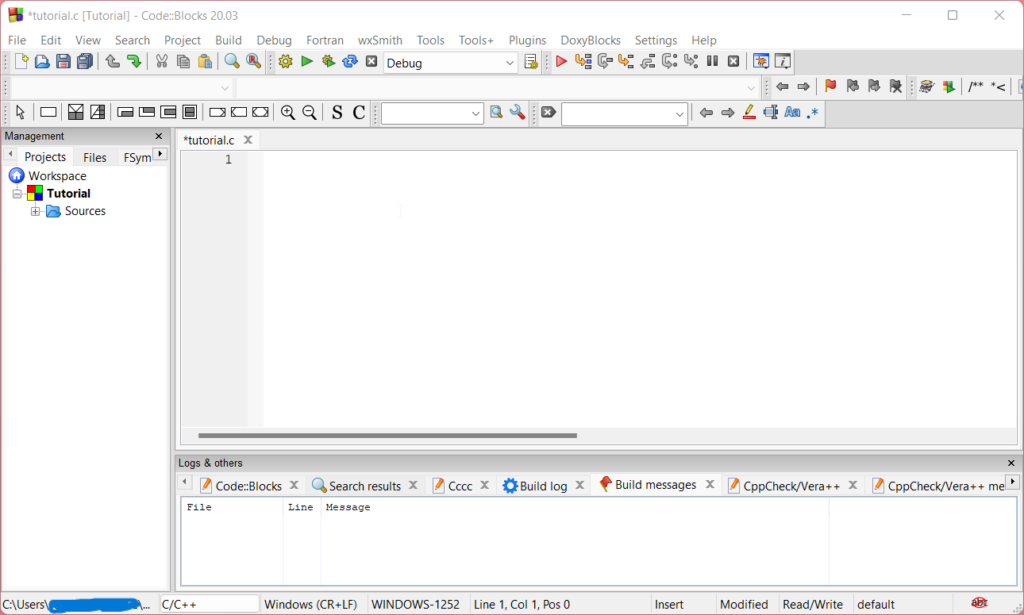Image resolution: width=1024 pixels, height=615 pixels.
Task: Click in the editor on line 1
Action: point(640,159)
